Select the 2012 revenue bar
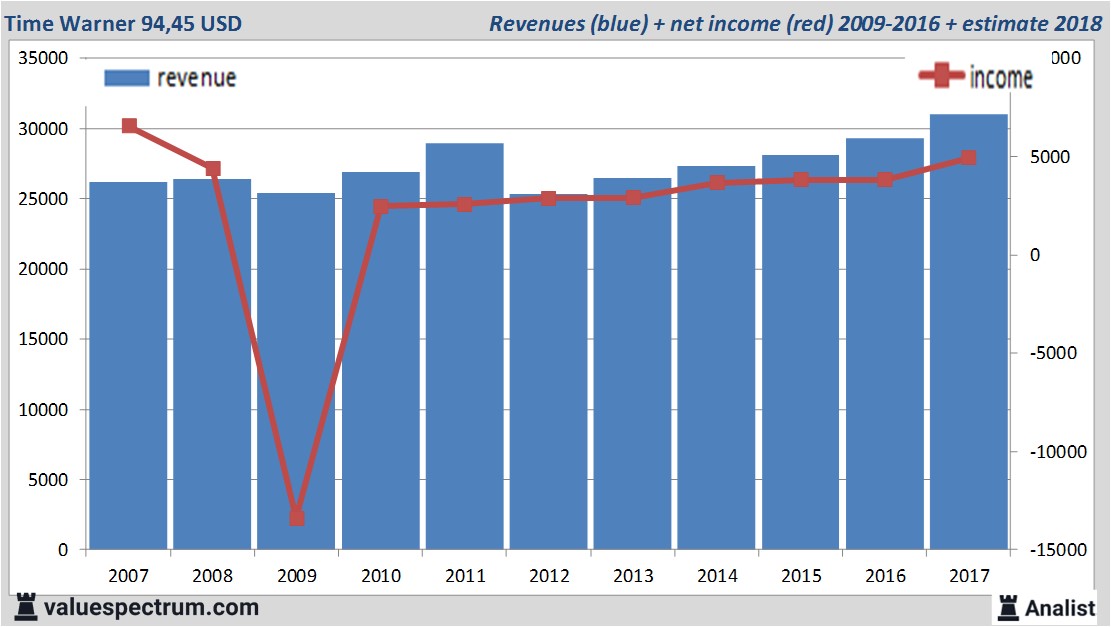The height and width of the screenshot is (627, 1111). [548, 372]
